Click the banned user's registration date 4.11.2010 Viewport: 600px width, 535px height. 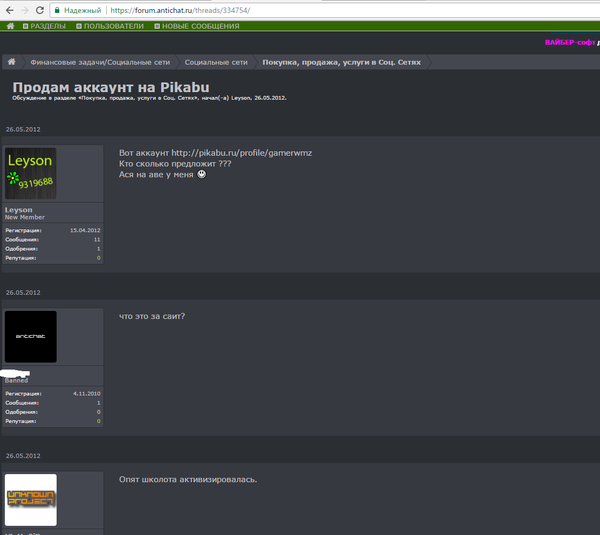click(87, 394)
